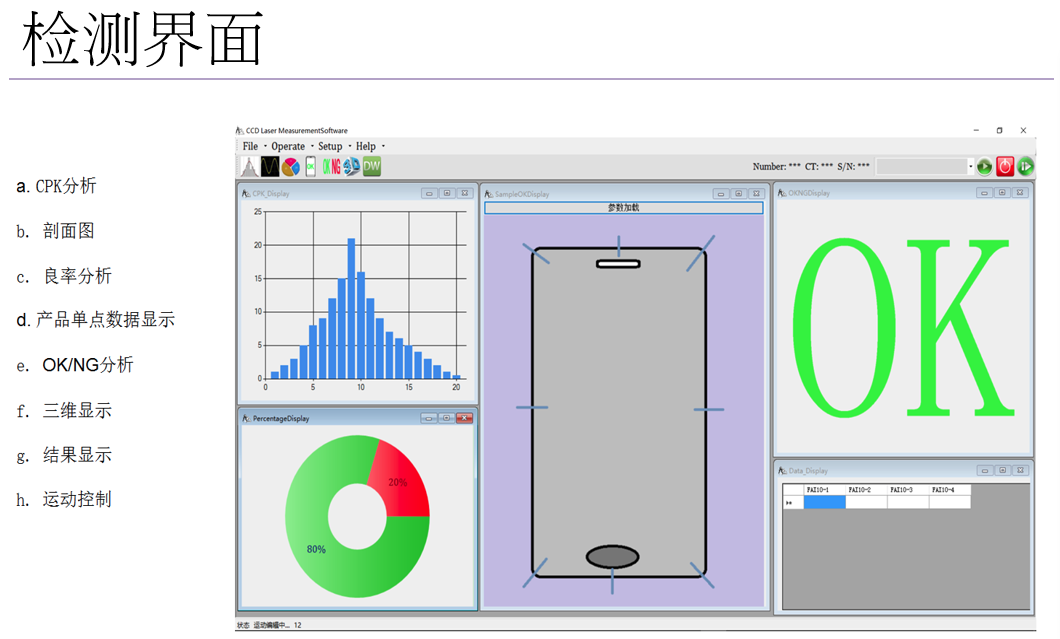The image size is (1060, 639).
Task: Stop with the red power button
Action: point(1005,166)
